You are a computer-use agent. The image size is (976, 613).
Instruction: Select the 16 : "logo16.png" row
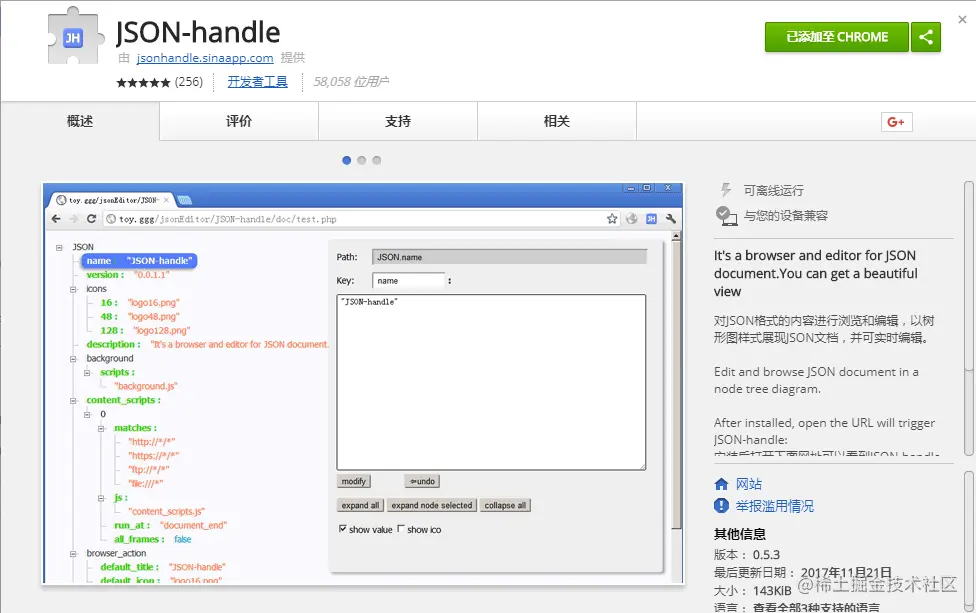click(139, 302)
